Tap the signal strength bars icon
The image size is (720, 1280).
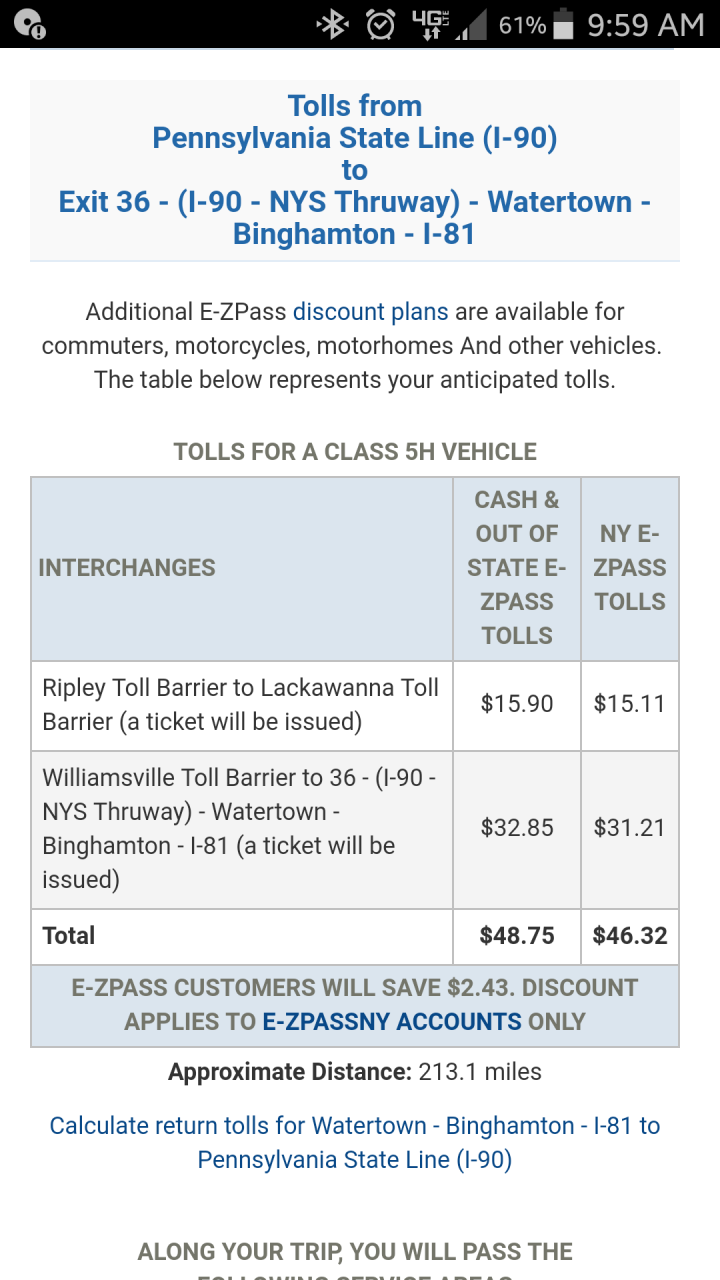[472, 26]
